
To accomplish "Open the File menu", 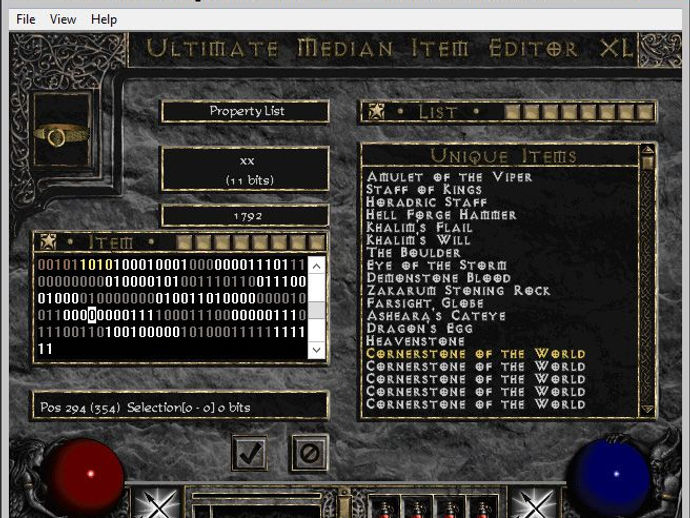I will [26, 19].
